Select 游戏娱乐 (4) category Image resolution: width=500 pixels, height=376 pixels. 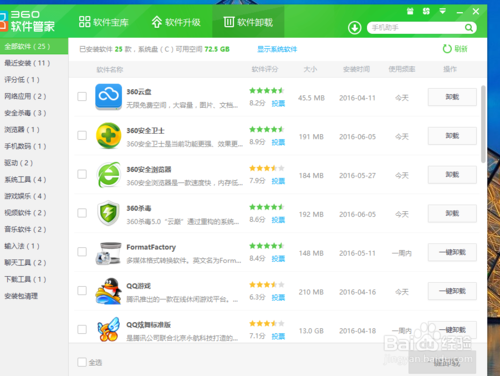pos(34,196)
